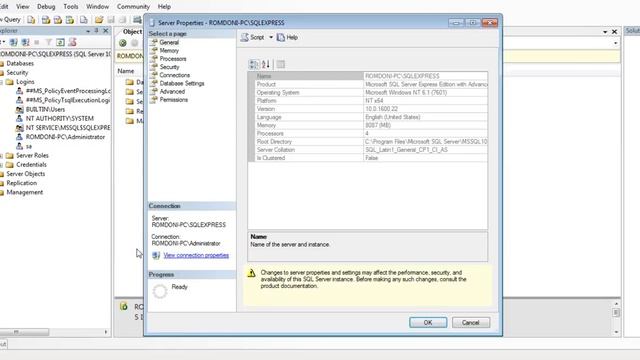Screen dimensions: 640x360
Task: Open the Tools menu
Action: click(x=71, y=7)
